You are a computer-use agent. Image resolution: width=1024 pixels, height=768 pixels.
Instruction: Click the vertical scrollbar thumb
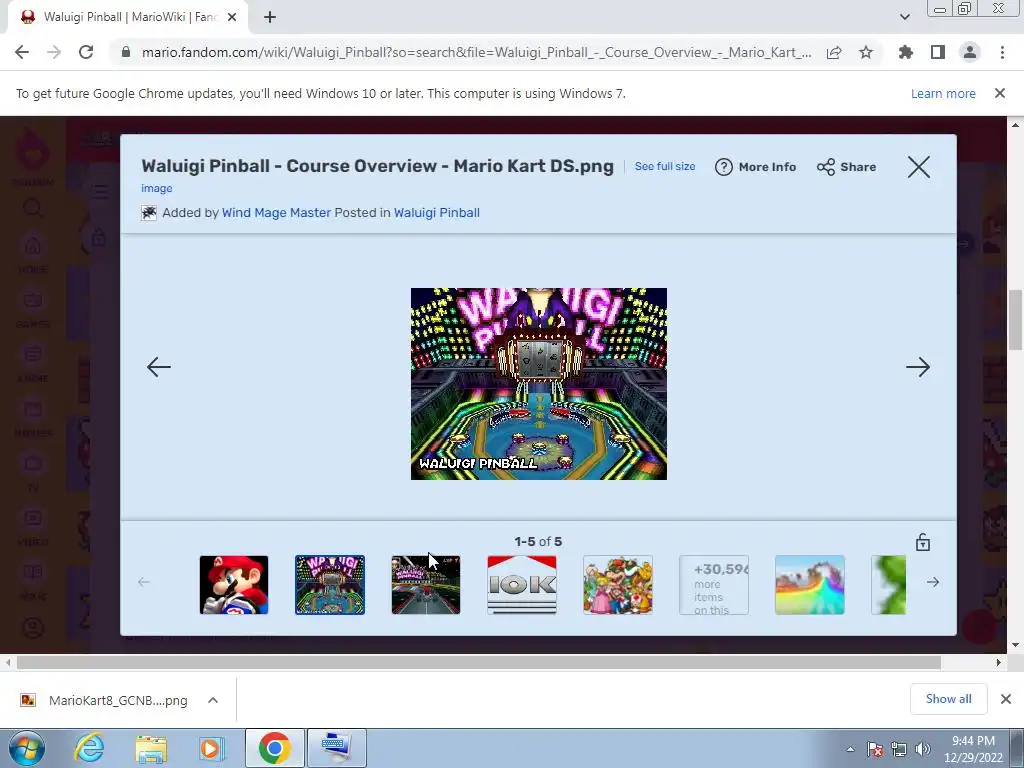point(1016,321)
